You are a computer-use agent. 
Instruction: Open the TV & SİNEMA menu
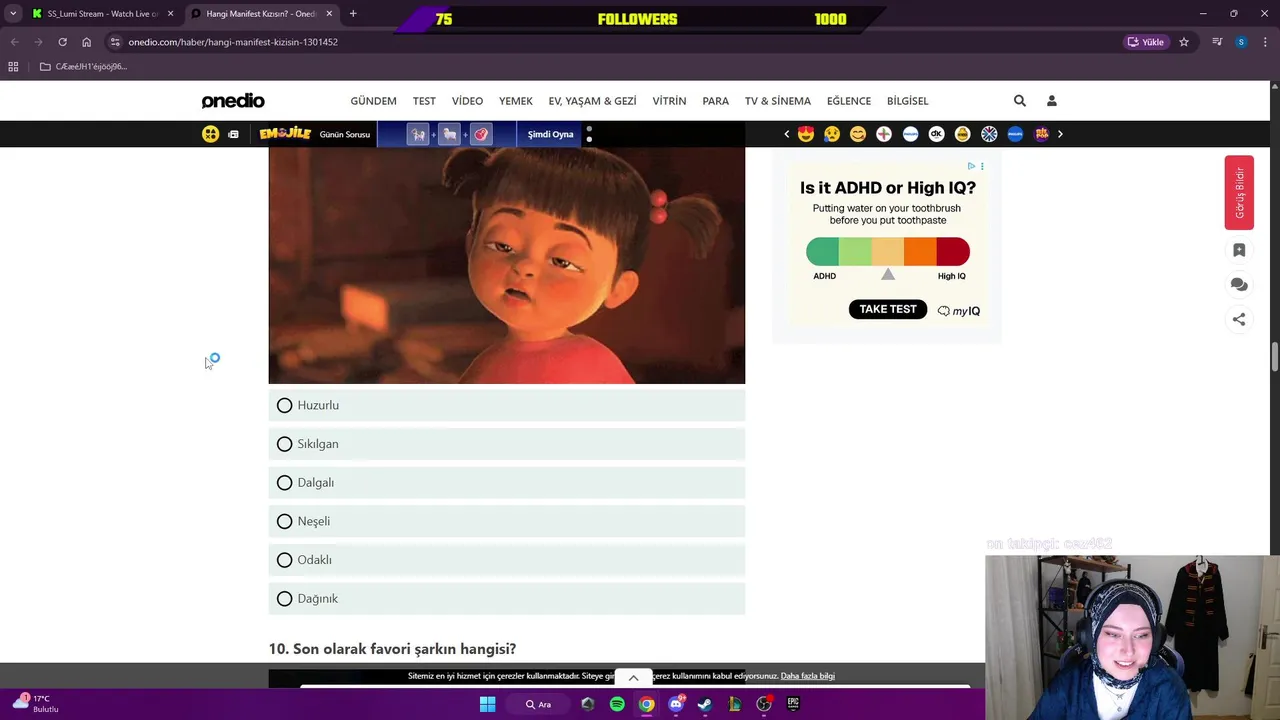tap(778, 101)
